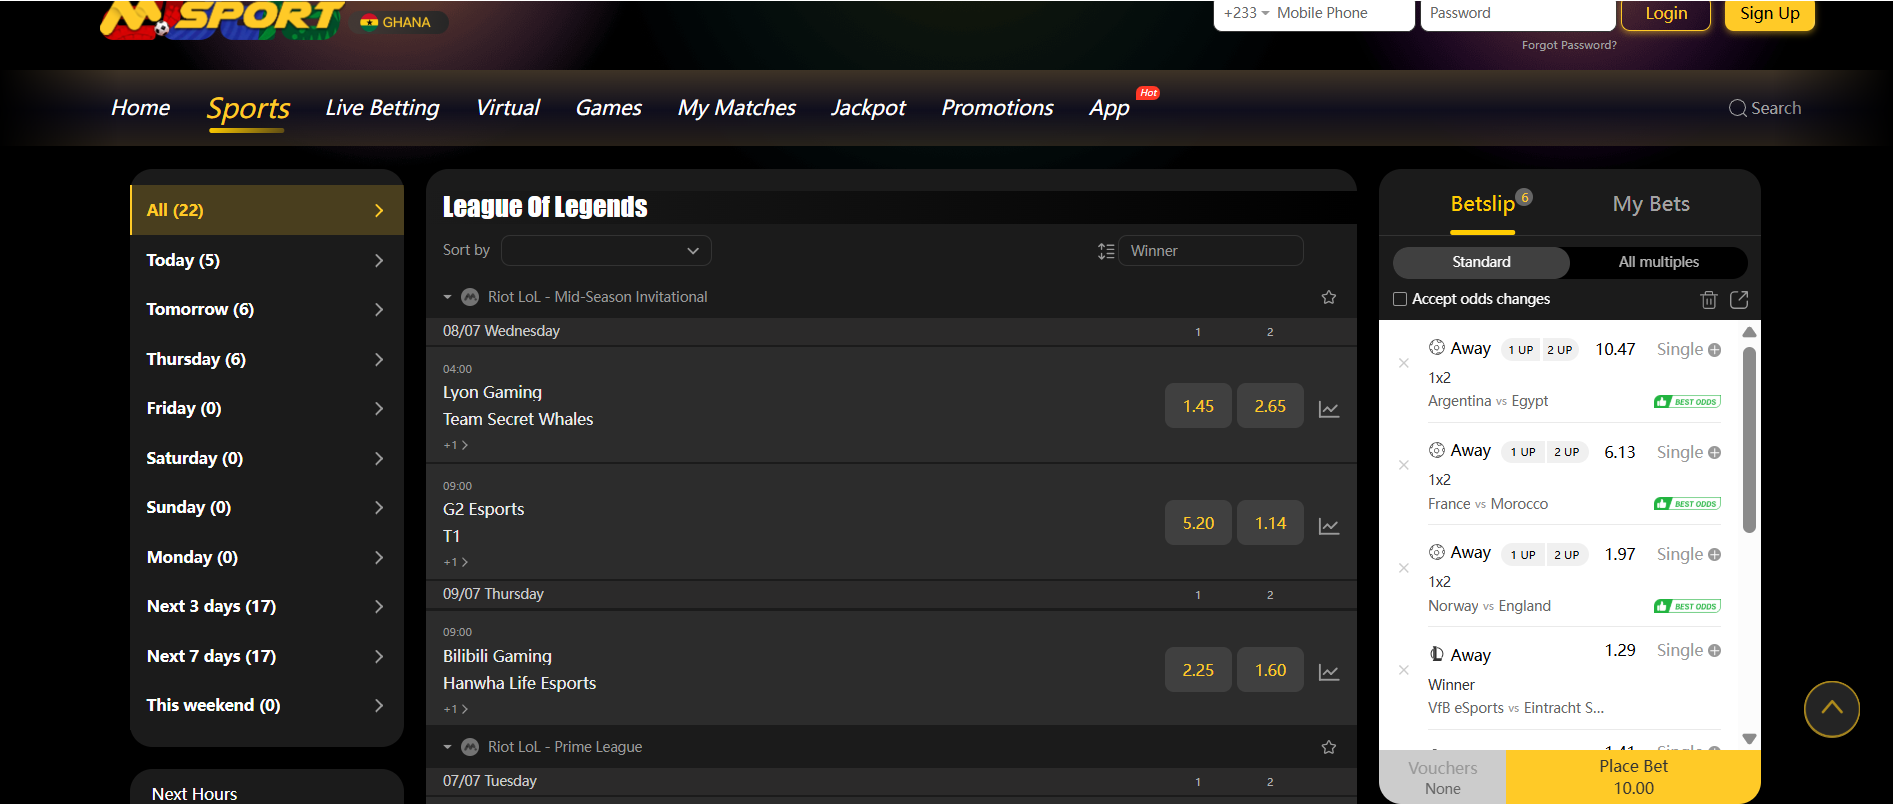Select odds 2.25 for Bilibili Gaming
The width and height of the screenshot is (1893, 804).
coord(1198,670)
